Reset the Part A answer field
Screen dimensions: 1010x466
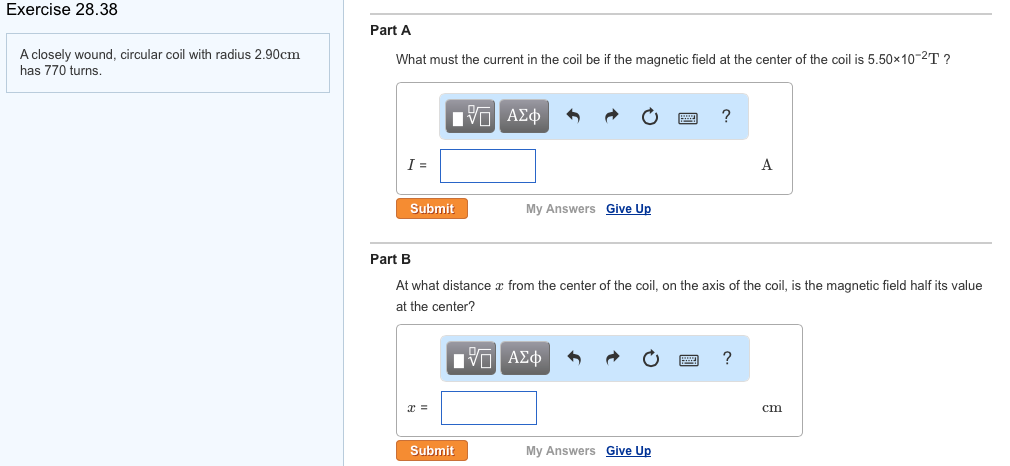[x=649, y=118]
